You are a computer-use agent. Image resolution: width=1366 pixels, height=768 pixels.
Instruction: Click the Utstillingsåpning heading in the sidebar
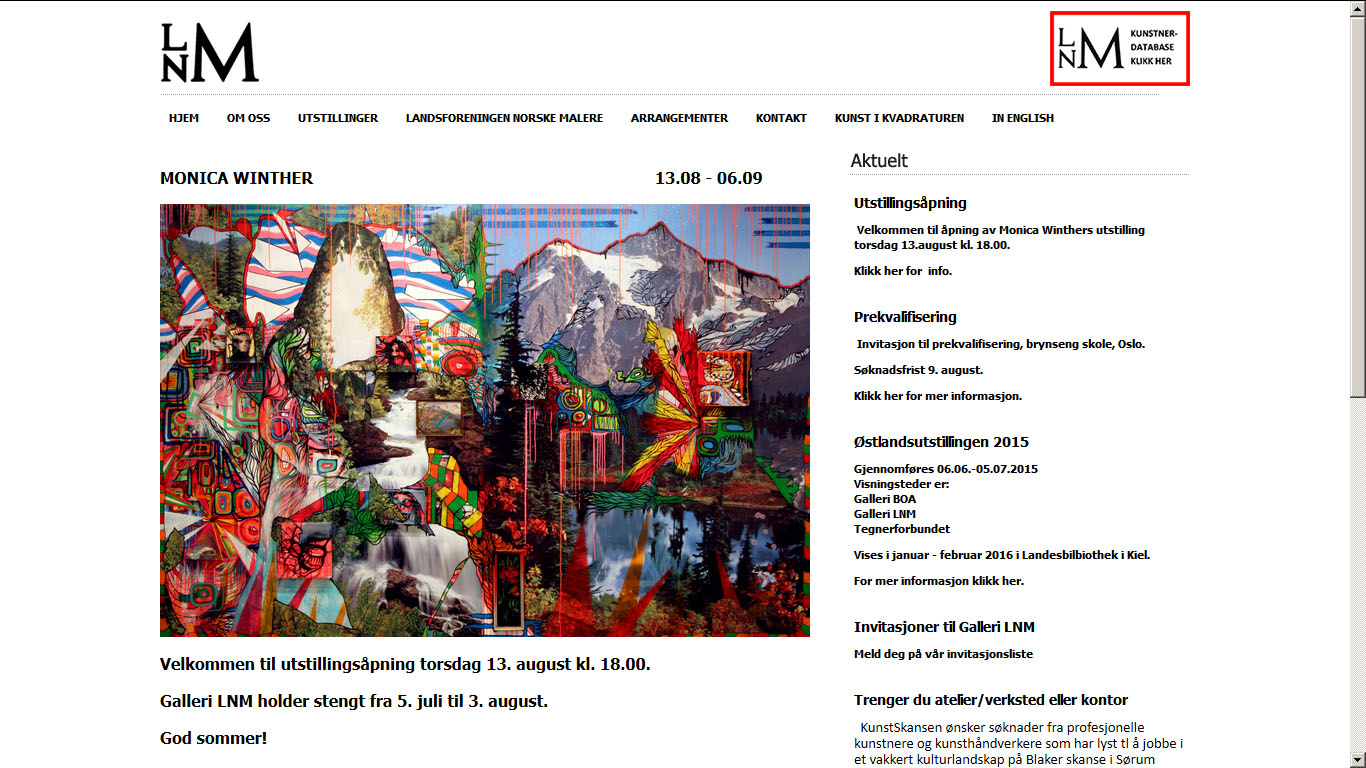click(910, 203)
